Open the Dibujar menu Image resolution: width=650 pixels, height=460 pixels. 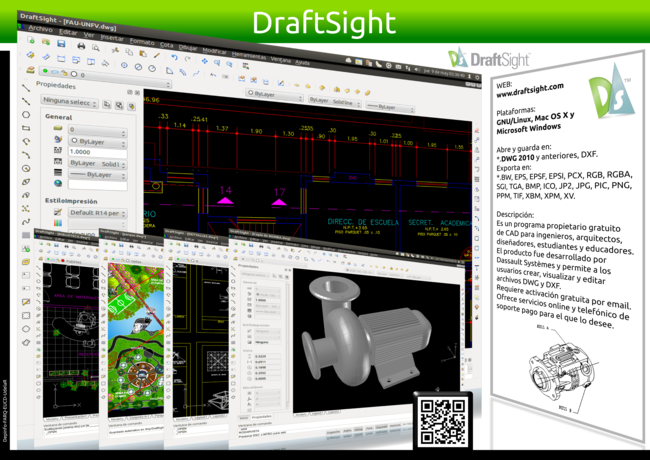point(188,48)
